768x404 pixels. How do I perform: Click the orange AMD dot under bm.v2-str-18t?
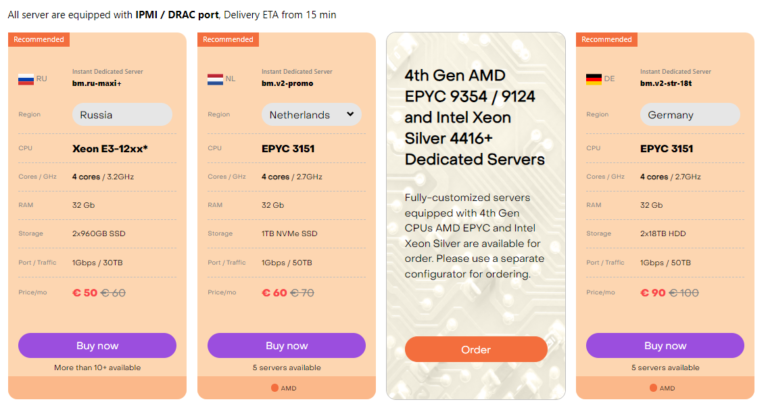tap(654, 388)
